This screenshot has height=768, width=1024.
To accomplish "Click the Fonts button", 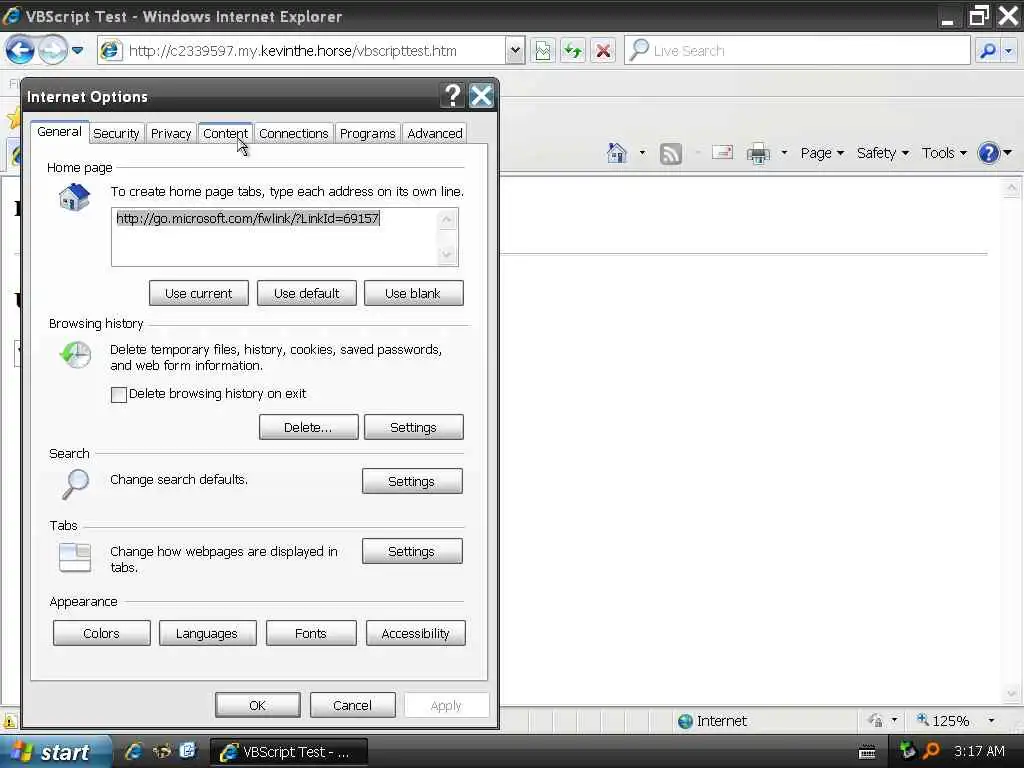I will tap(311, 633).
